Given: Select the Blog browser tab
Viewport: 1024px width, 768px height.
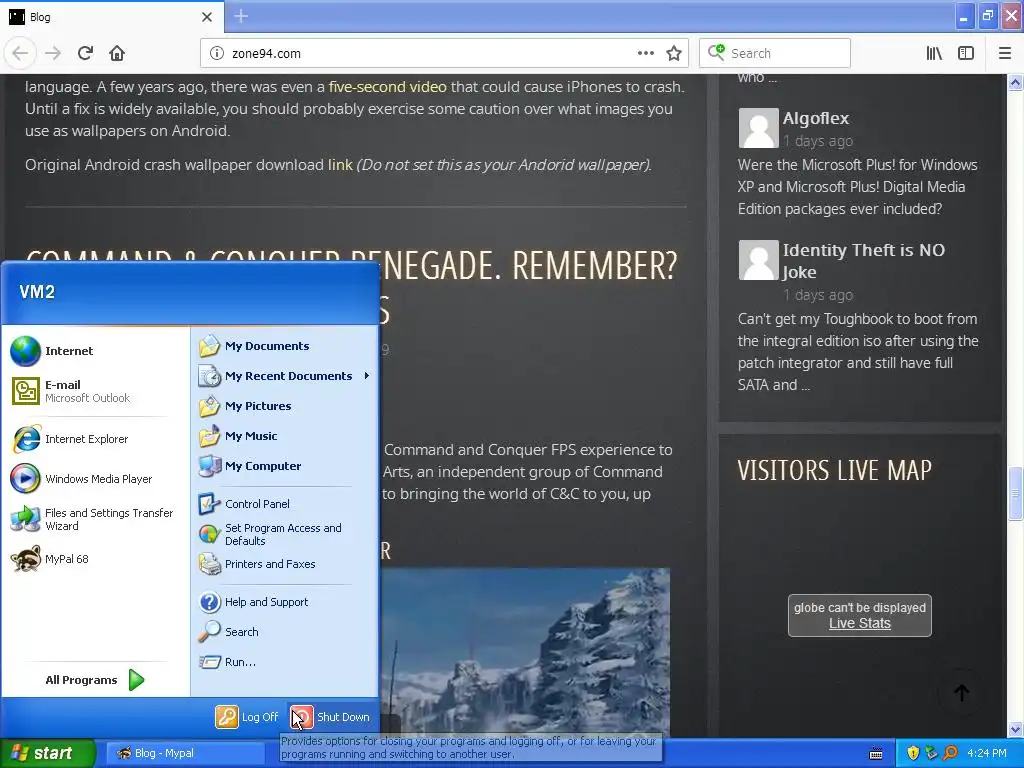Looking at the screenshot, I should coord(112,17).
